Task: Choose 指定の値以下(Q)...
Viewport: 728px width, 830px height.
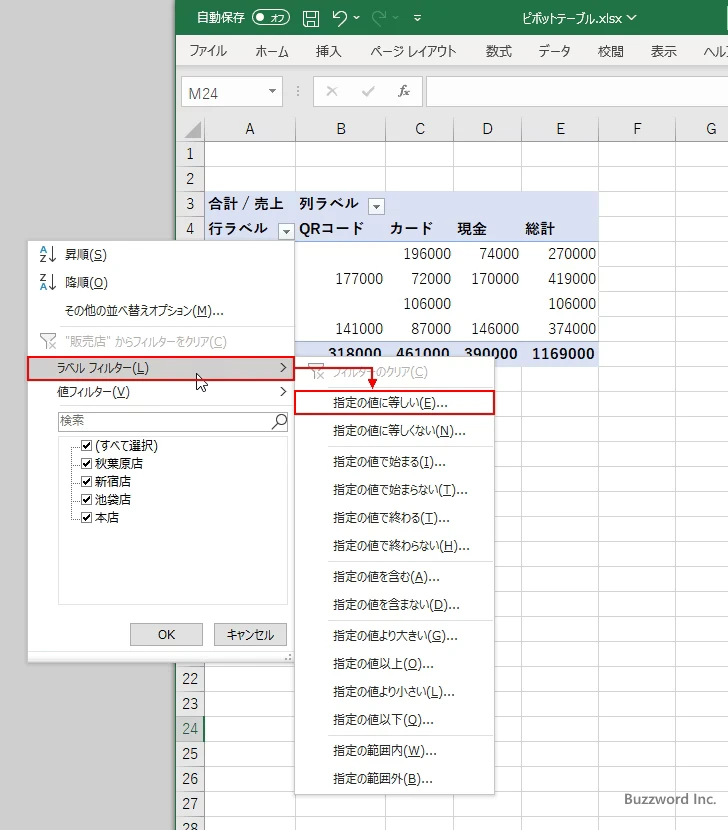Action: 394,720
